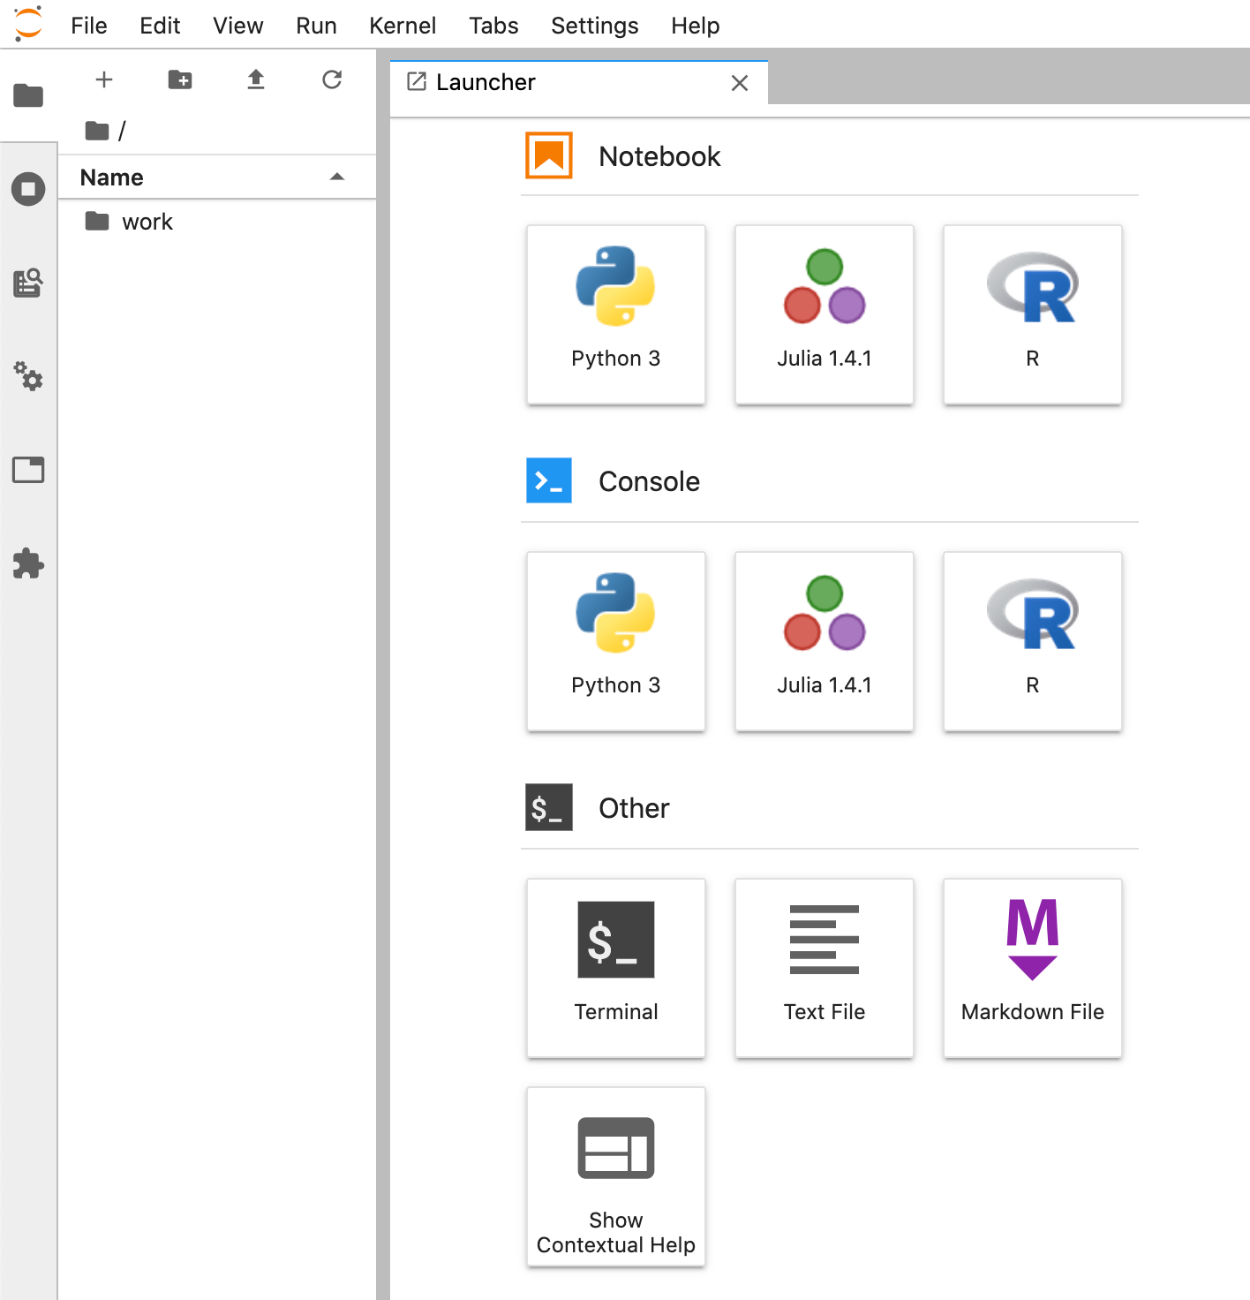
Task: Launch a Python 3 notebook
Action: 616,315
